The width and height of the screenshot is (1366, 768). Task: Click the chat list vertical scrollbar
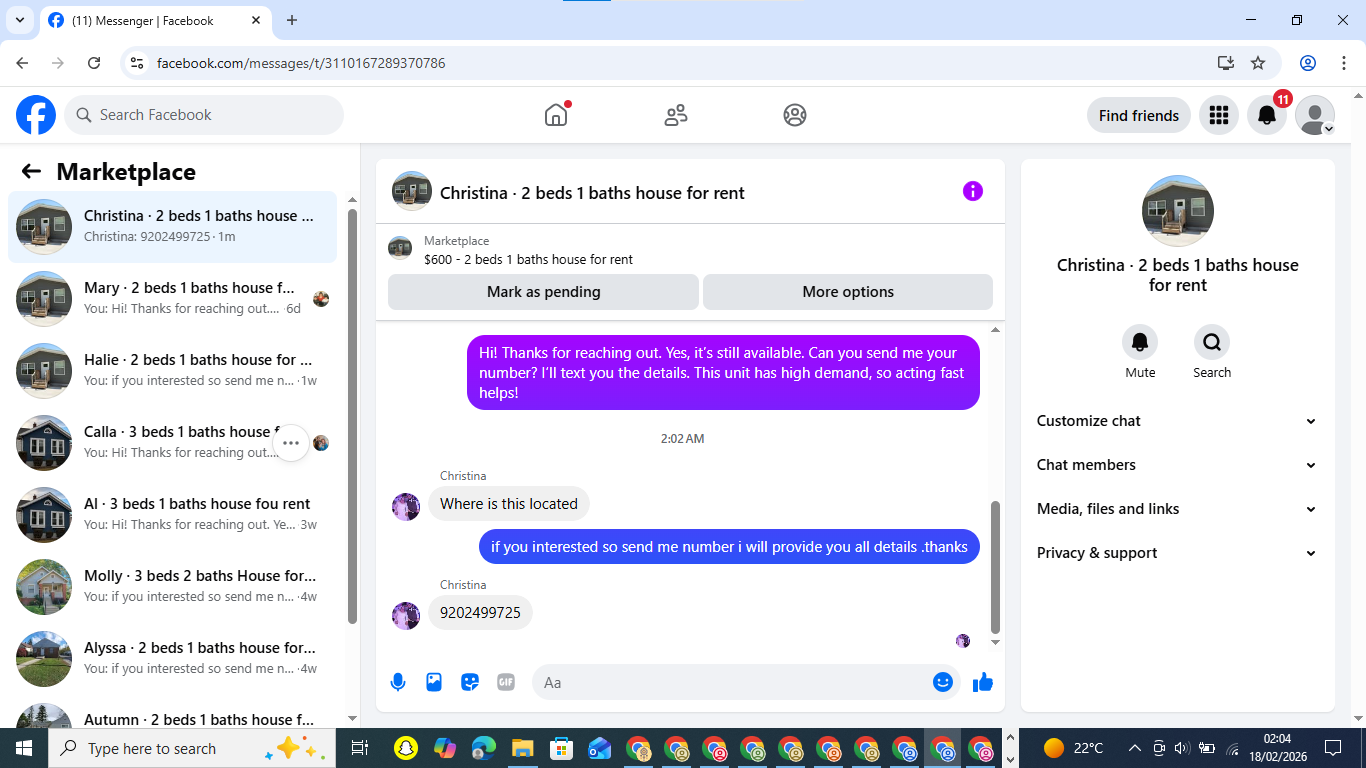352,416
